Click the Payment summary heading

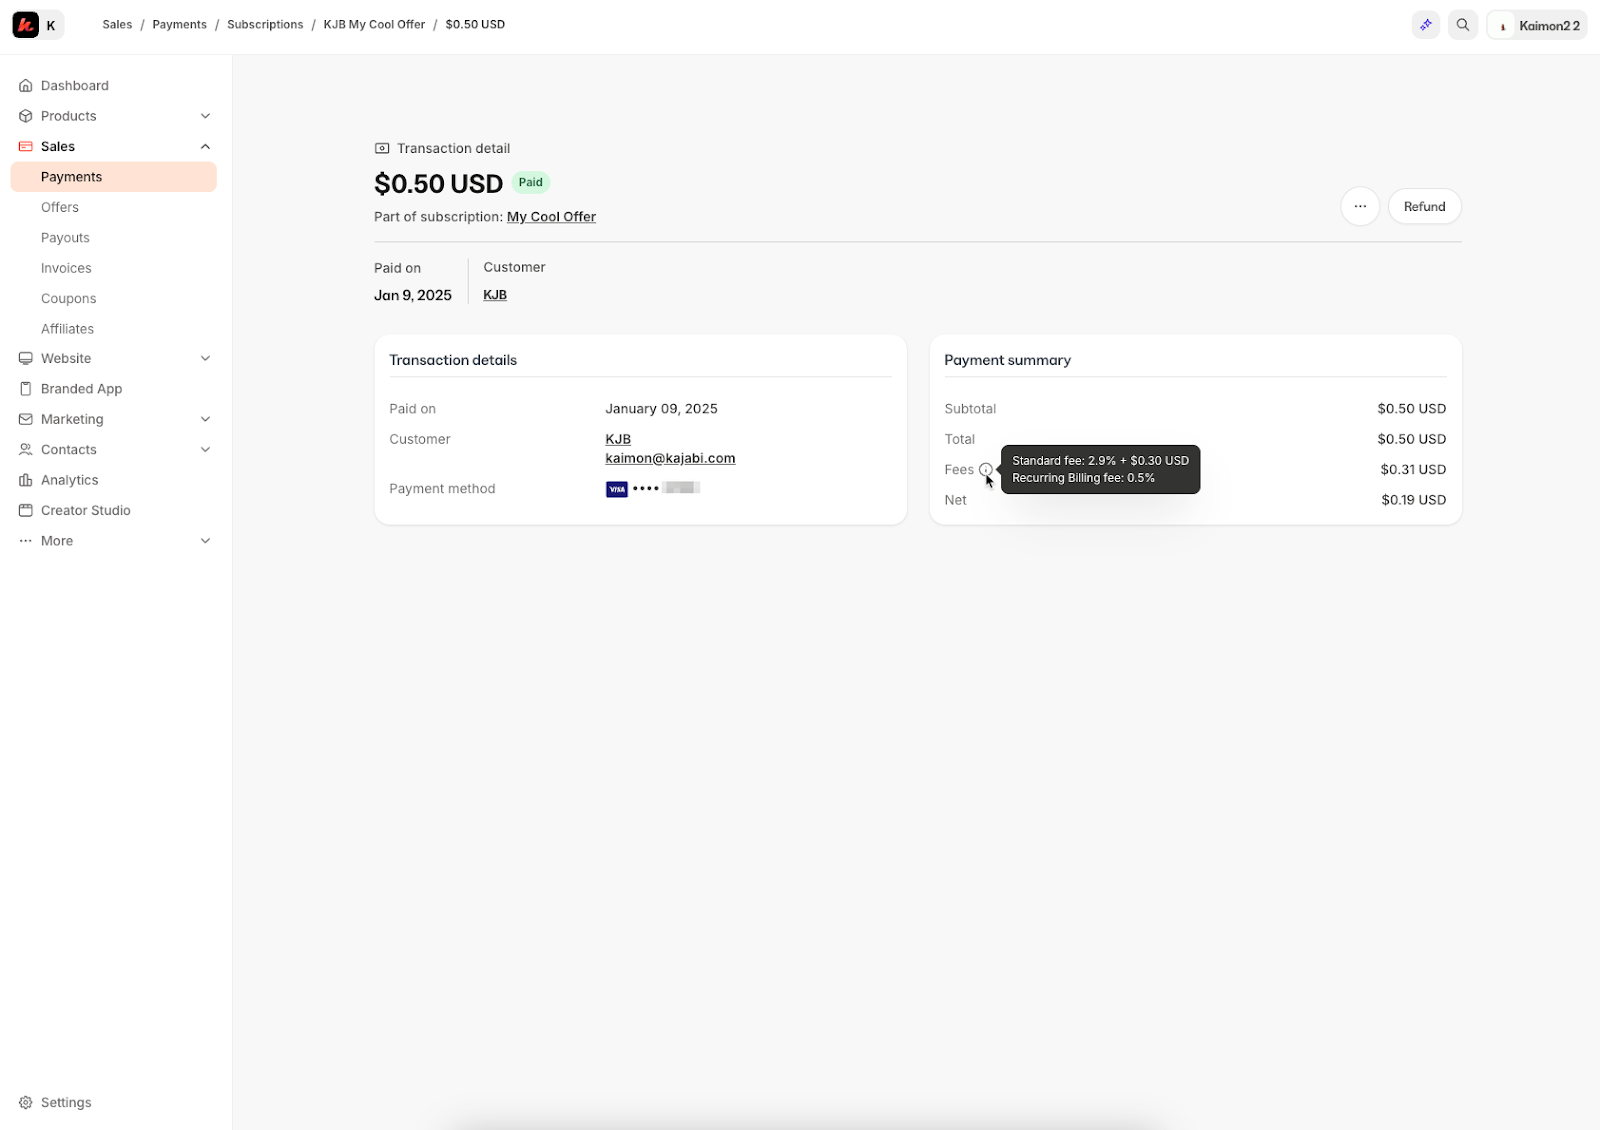[x=1007, y=360]
